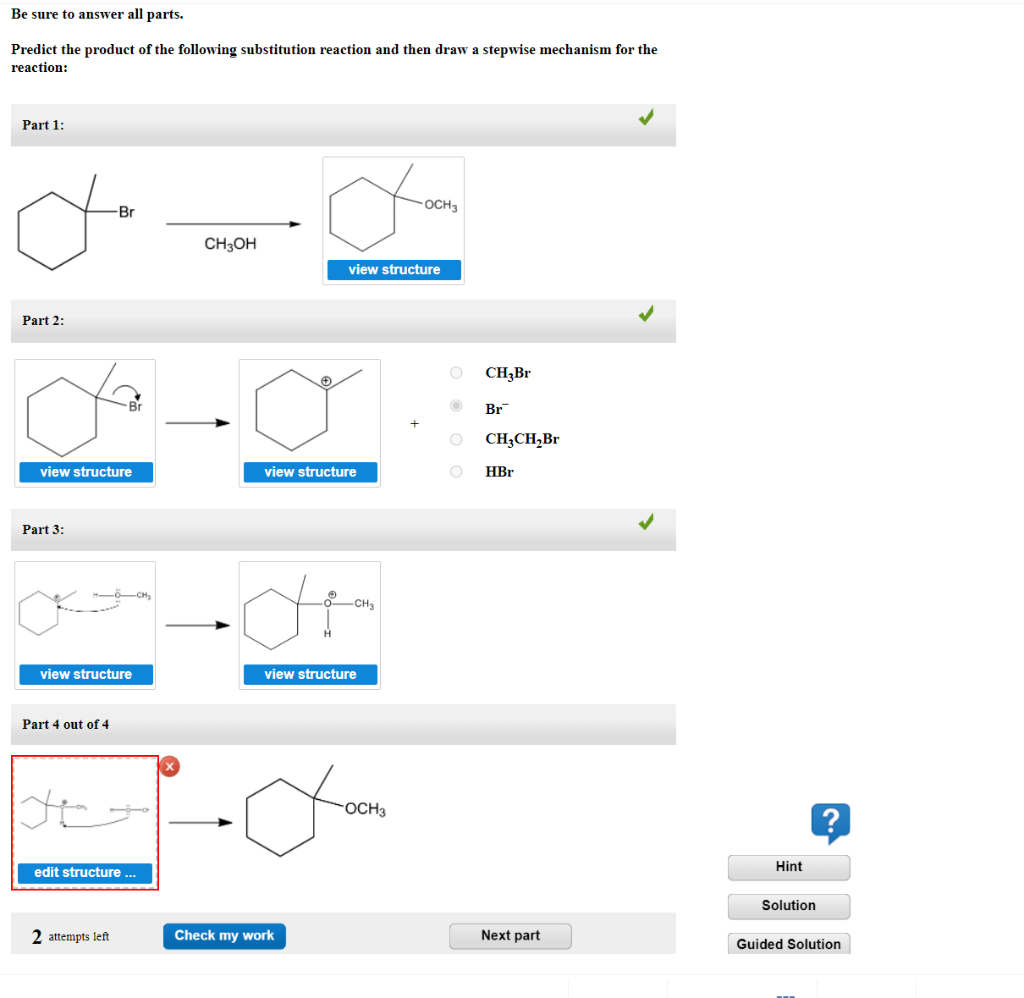The height and width of the screenshot is (998, 1024).
Task: Select the CH3Br answer option
Action: pos(456,372)
